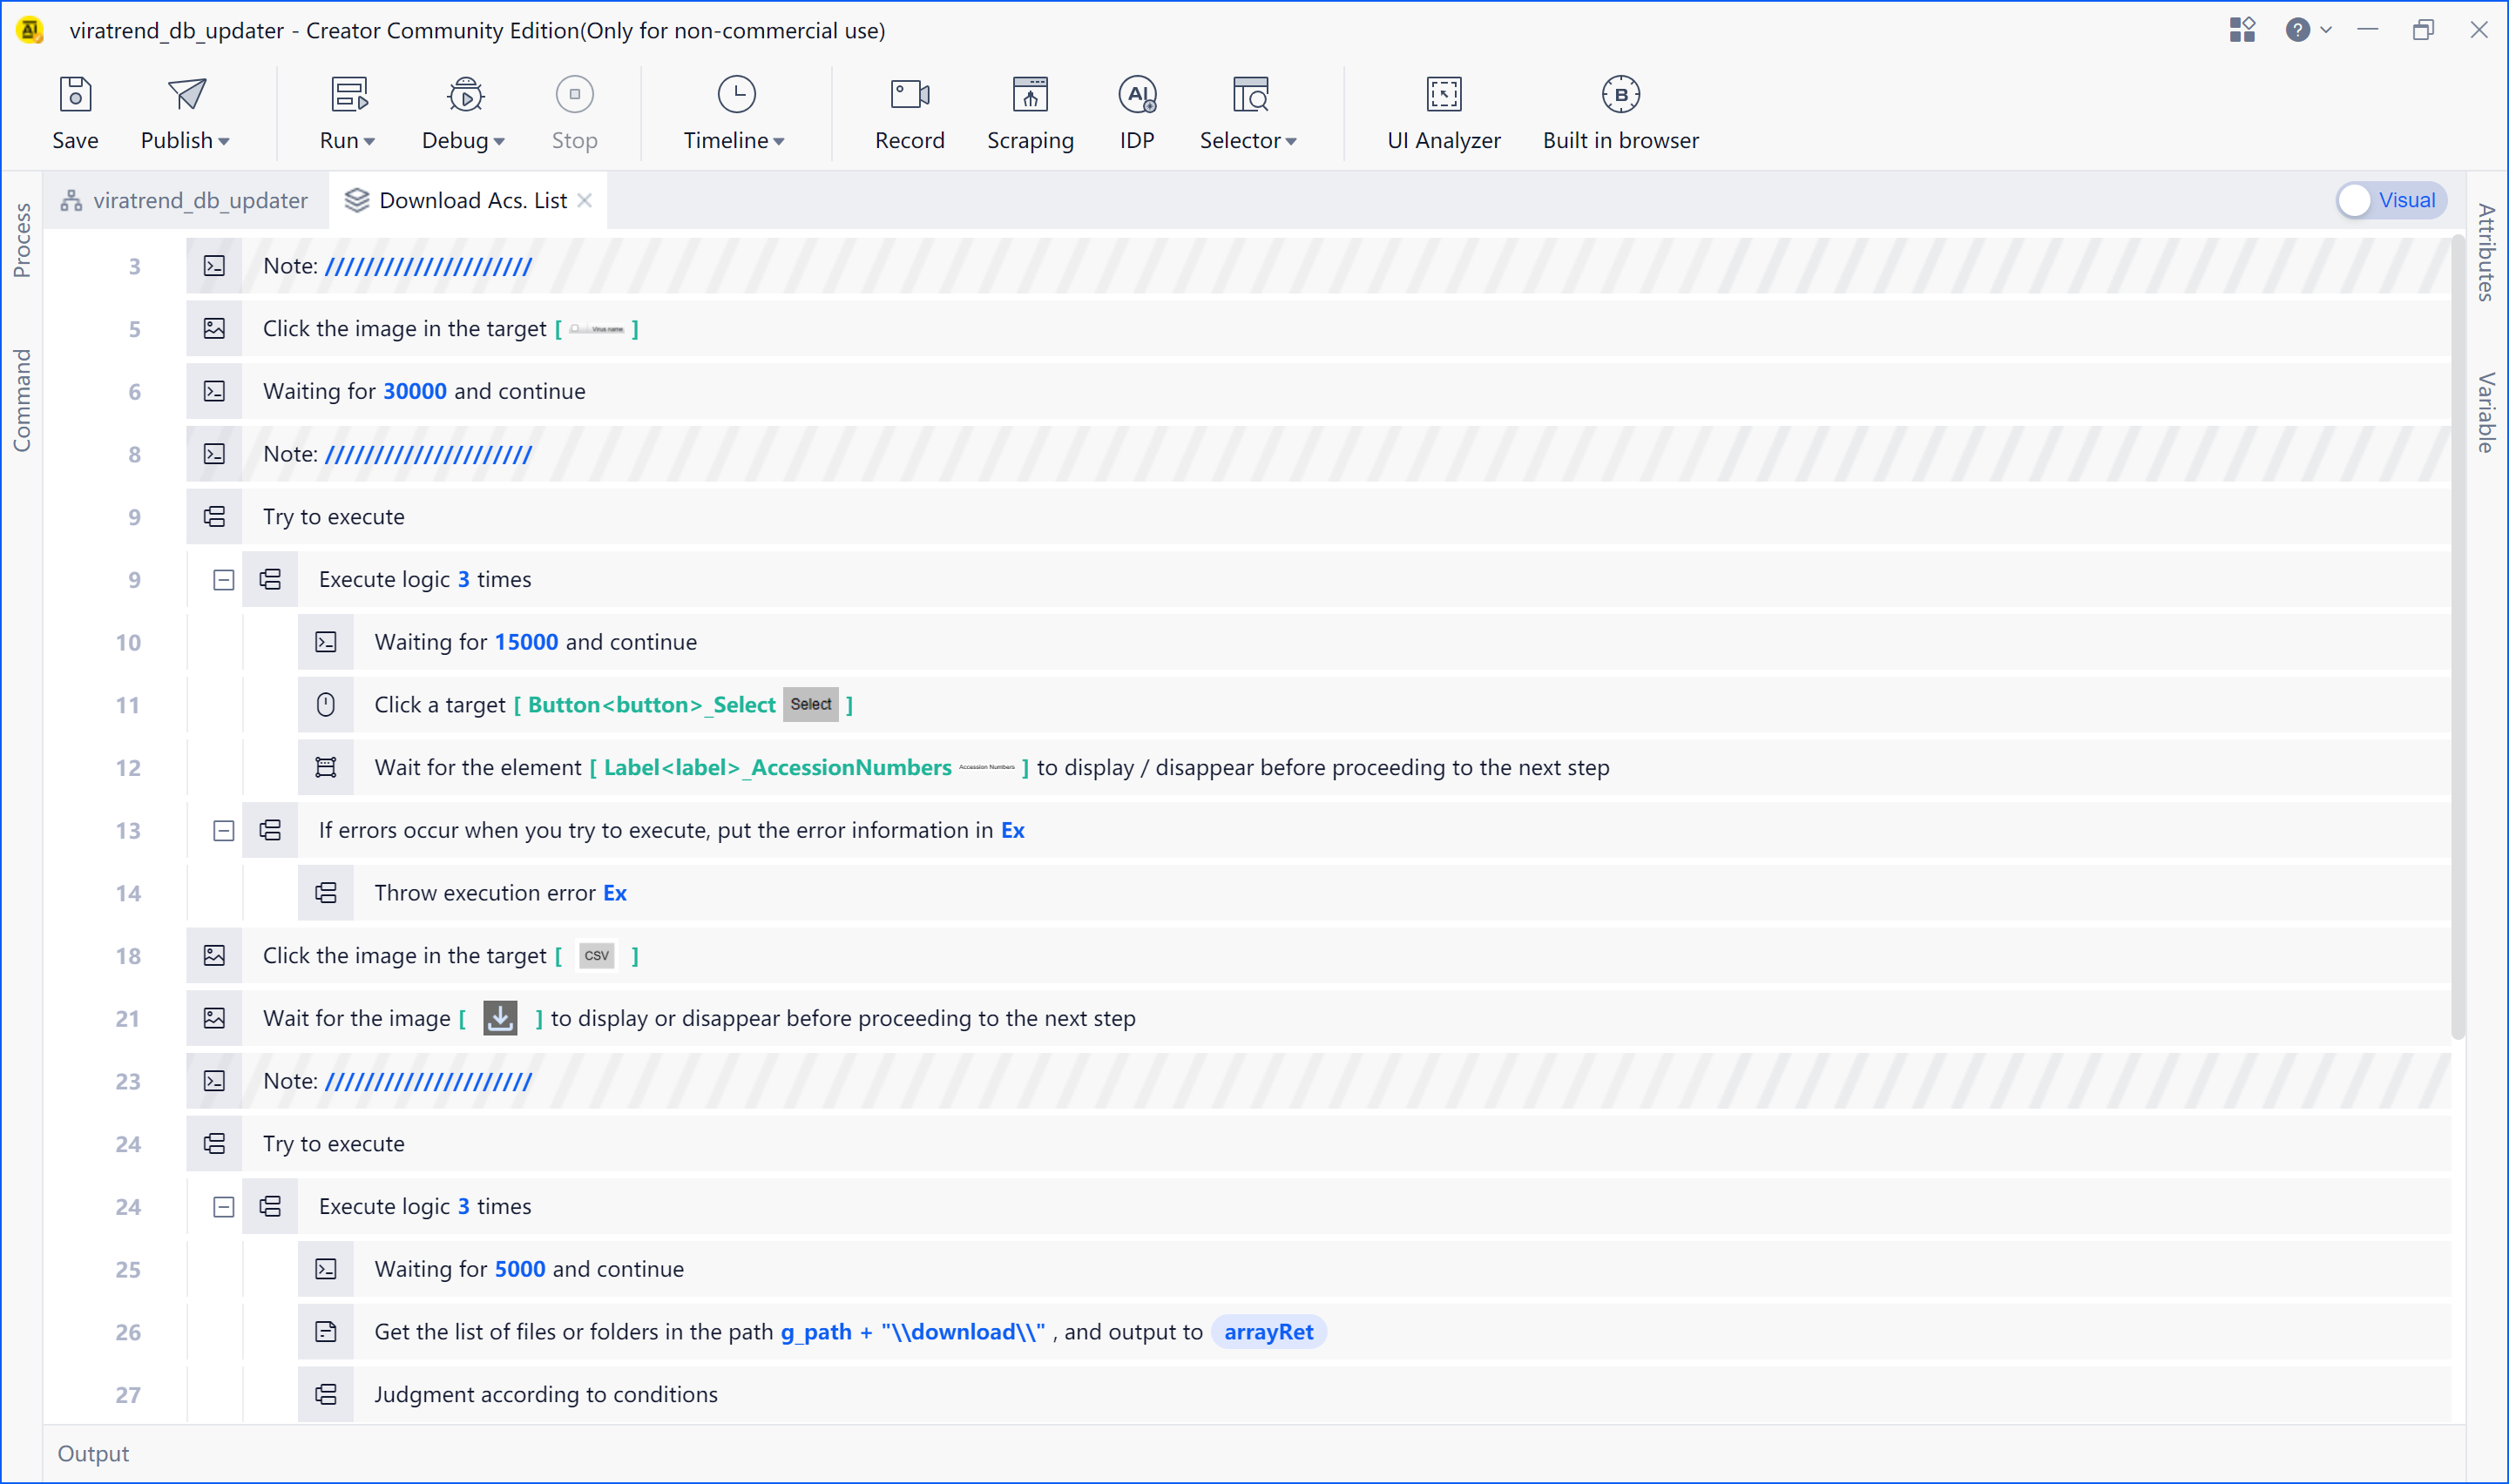Image resolution: width=2509 pixels, height=1484 pixels.
Task: Expand the Selector dropdown arrow
Action: [x=1291, y=141]
